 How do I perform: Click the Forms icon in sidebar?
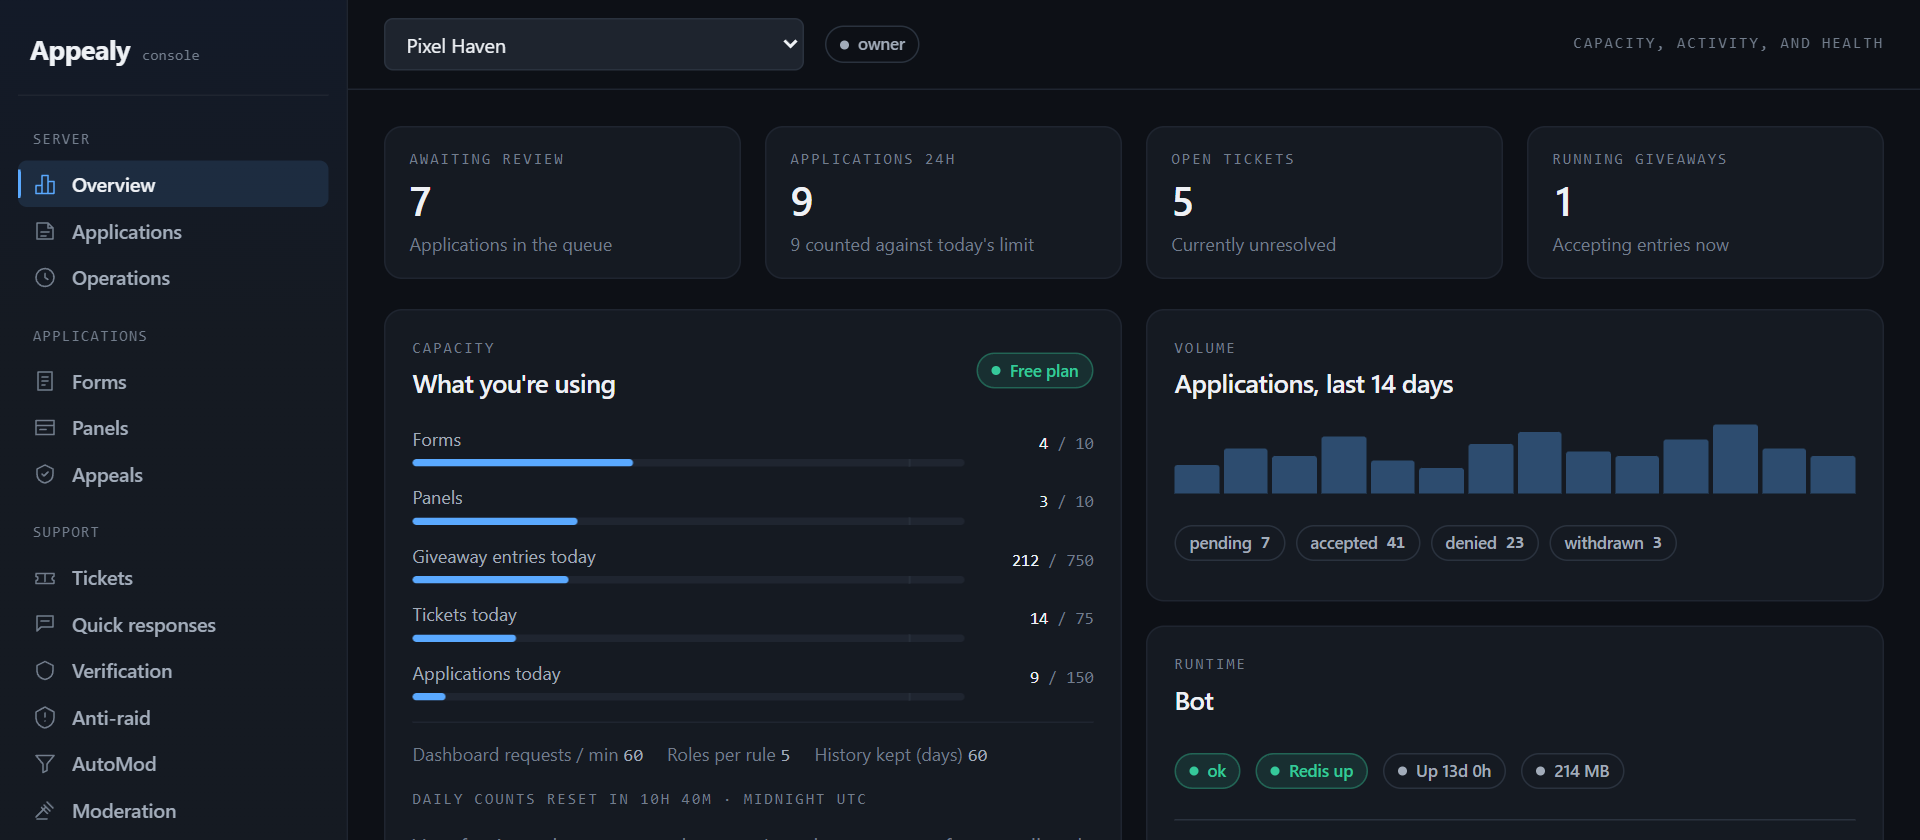[x=45, y=382]
